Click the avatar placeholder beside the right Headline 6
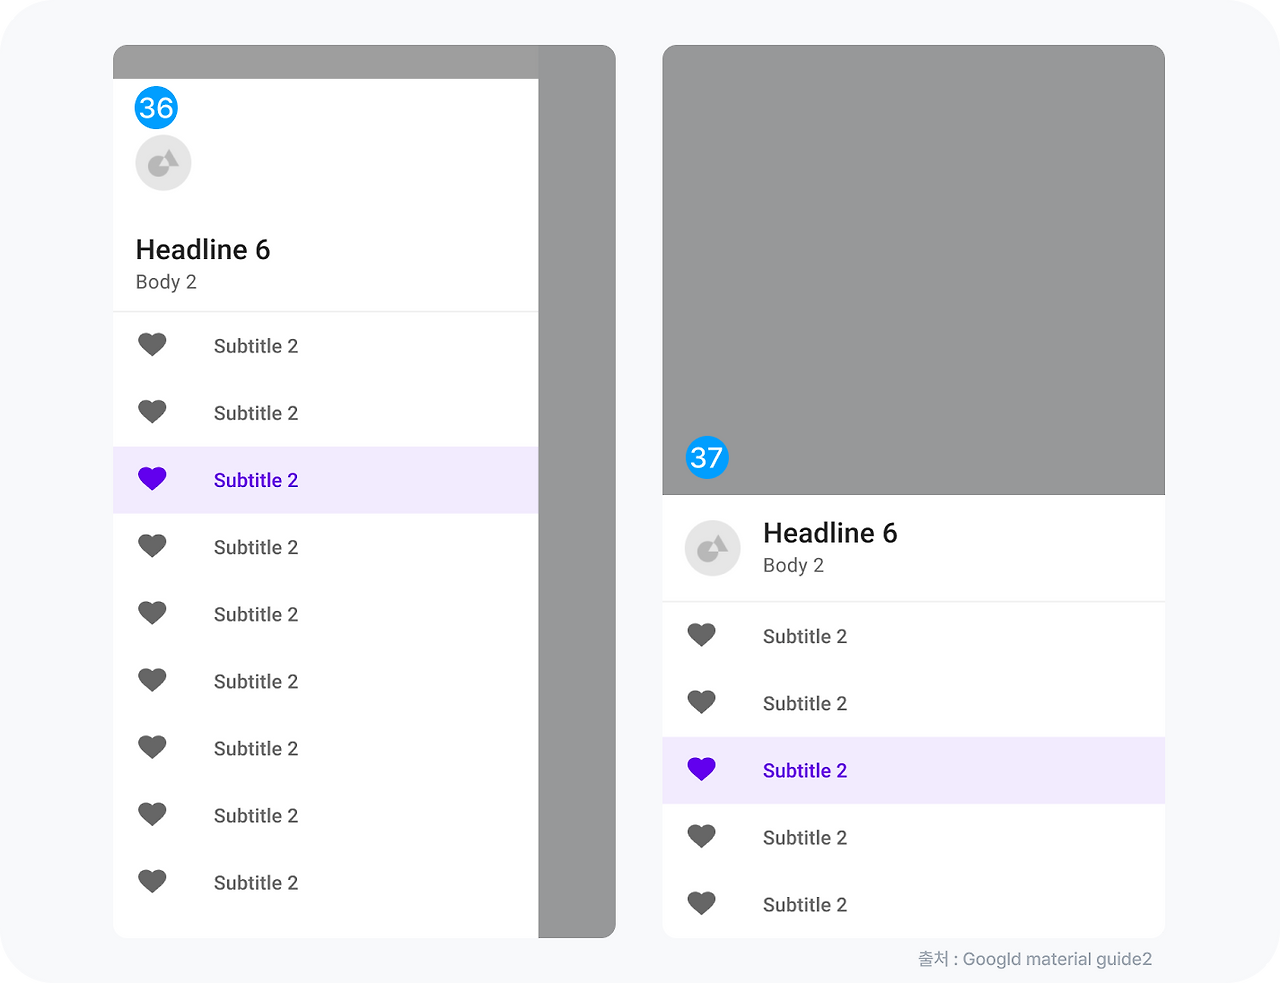This screenshot has height=983, width=1280. tap(712, 548)
